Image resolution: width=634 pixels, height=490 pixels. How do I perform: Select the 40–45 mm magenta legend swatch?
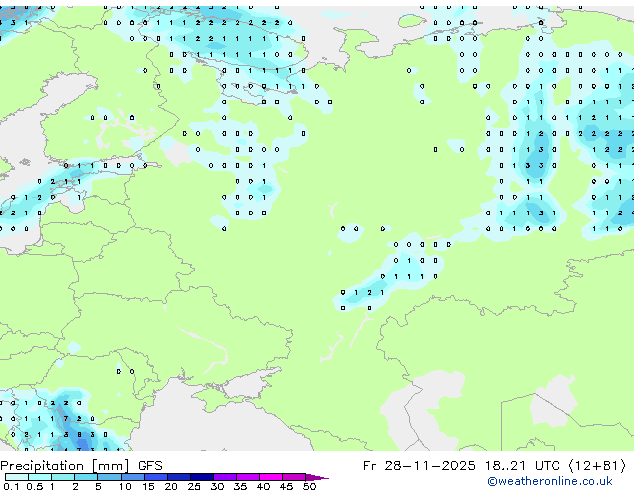(x=271, y=477)
